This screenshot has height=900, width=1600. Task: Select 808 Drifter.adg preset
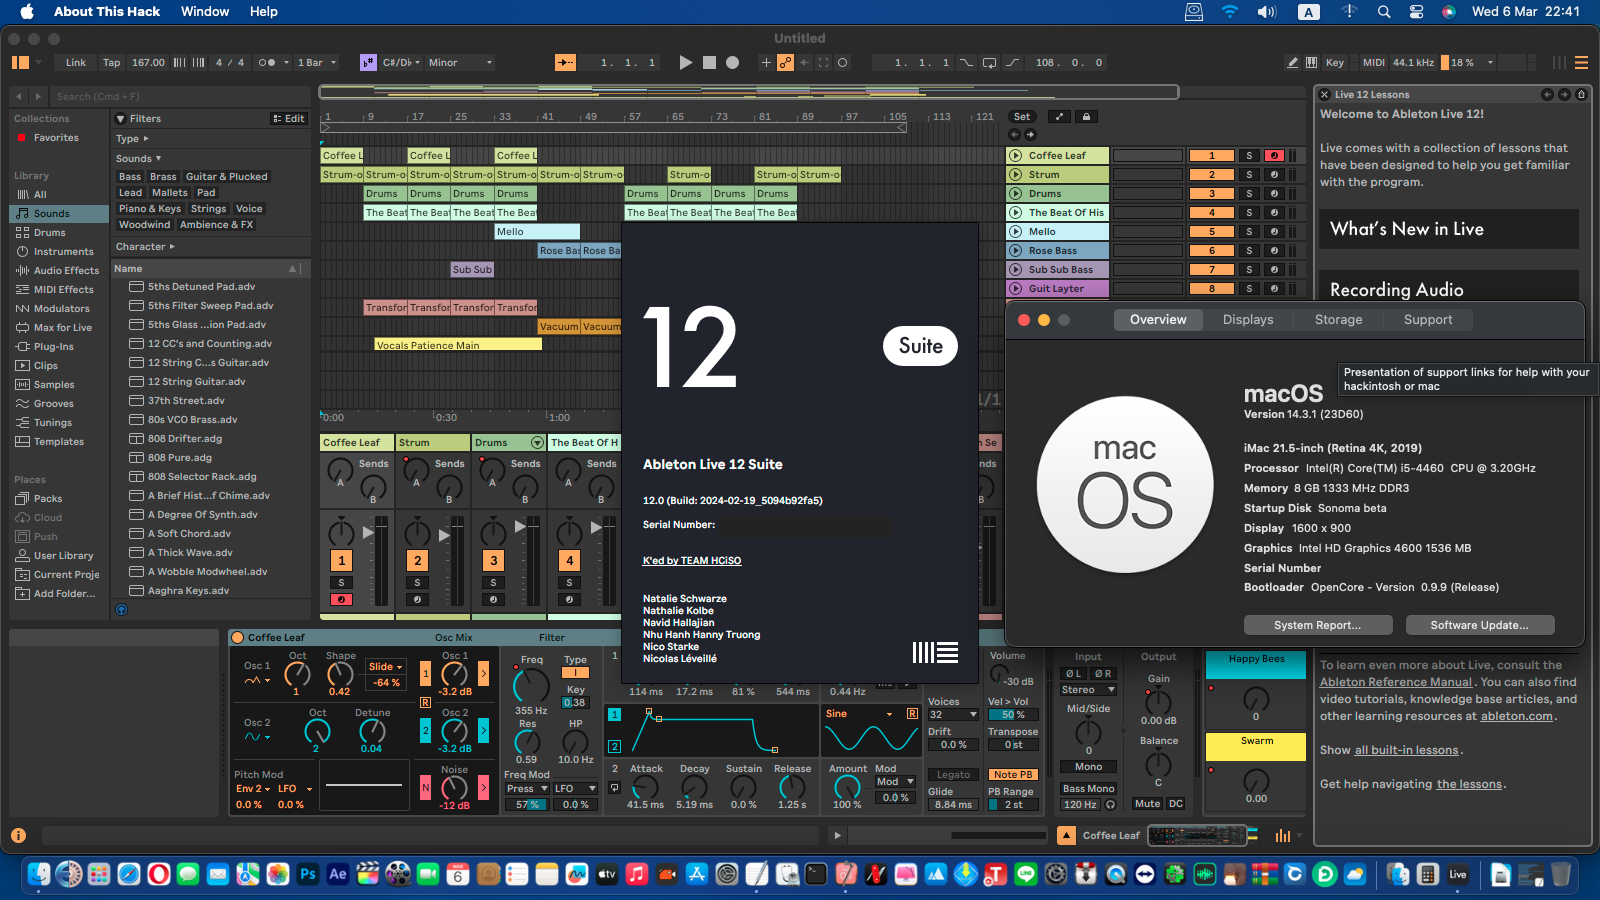coord(185,439)
